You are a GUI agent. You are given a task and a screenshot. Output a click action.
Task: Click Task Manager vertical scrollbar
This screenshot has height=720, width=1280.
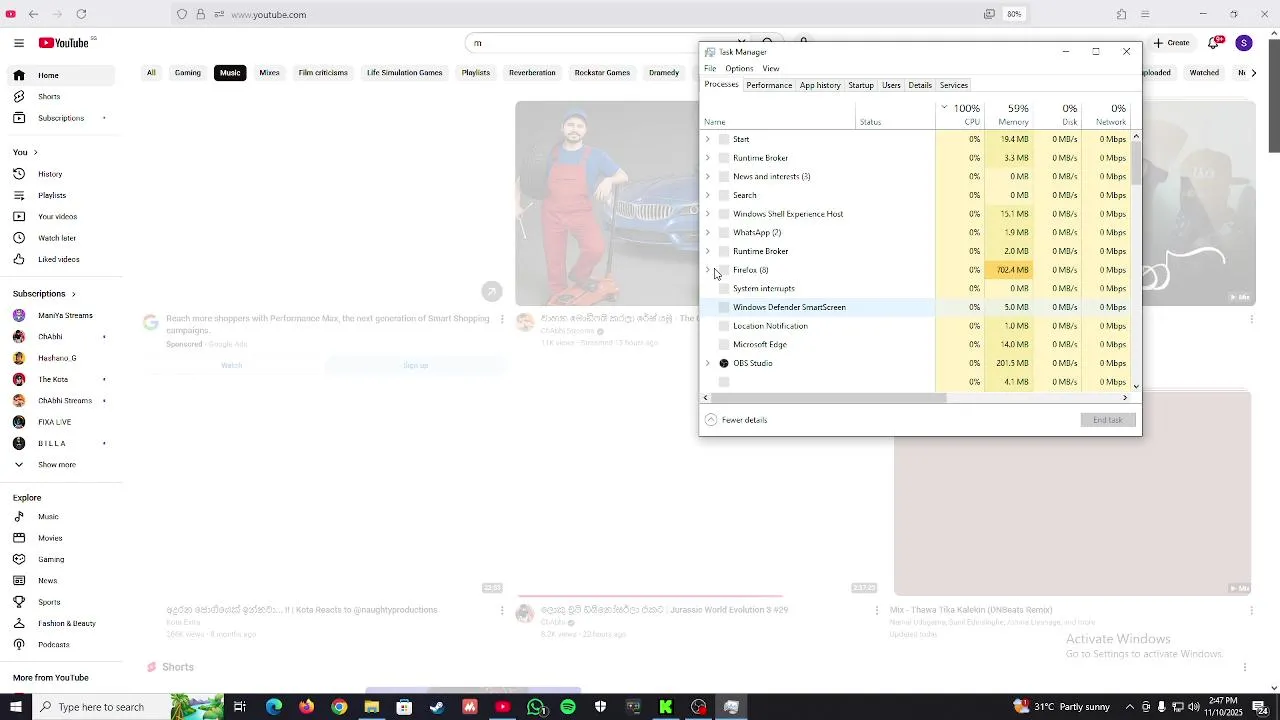1136,163
